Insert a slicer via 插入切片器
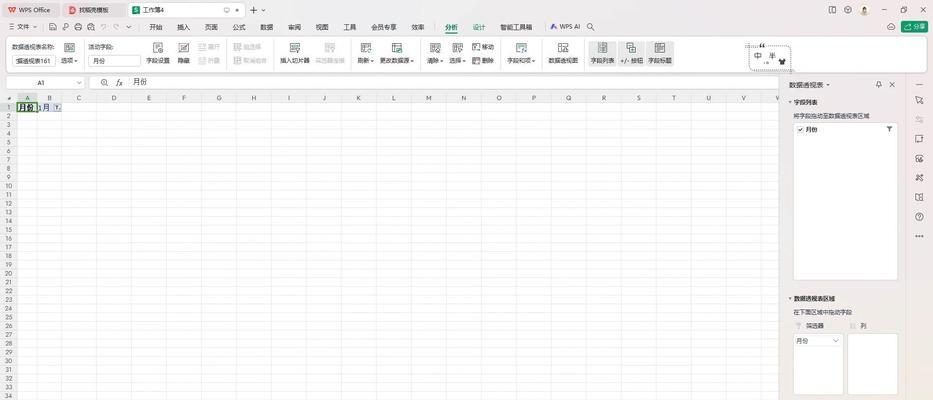 pos(295,53)
